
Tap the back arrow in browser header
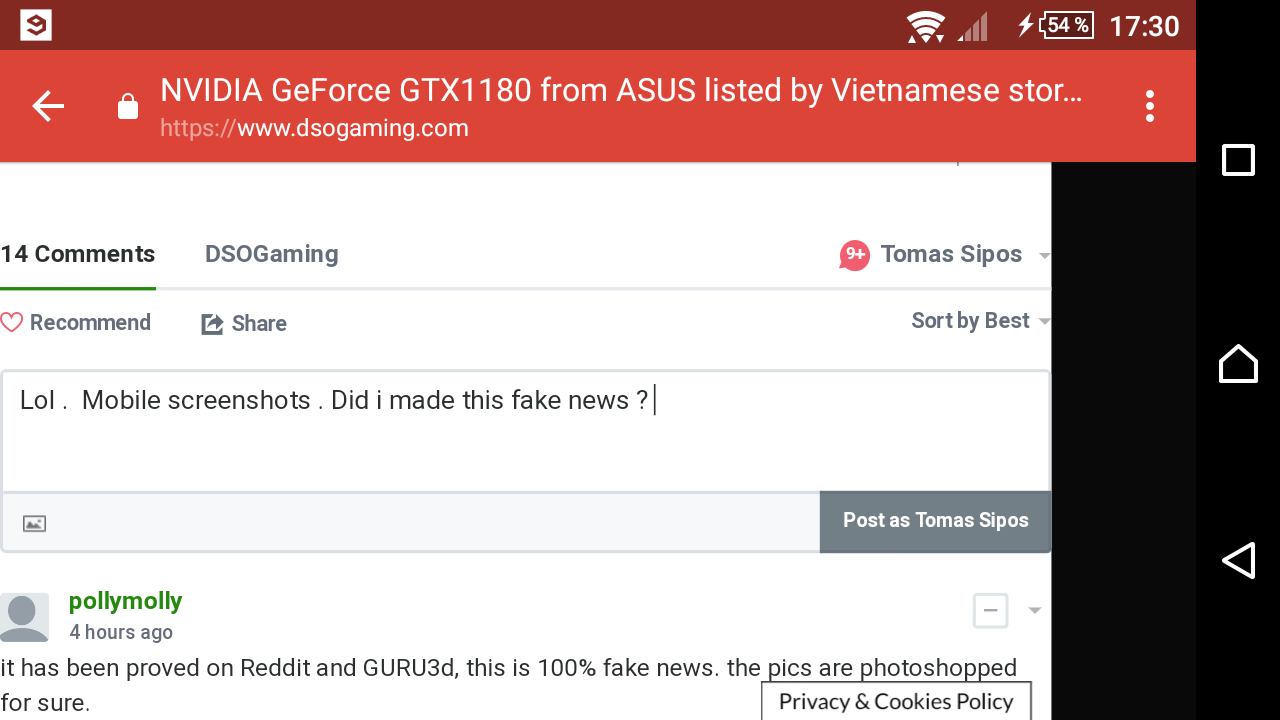(48, 106)
